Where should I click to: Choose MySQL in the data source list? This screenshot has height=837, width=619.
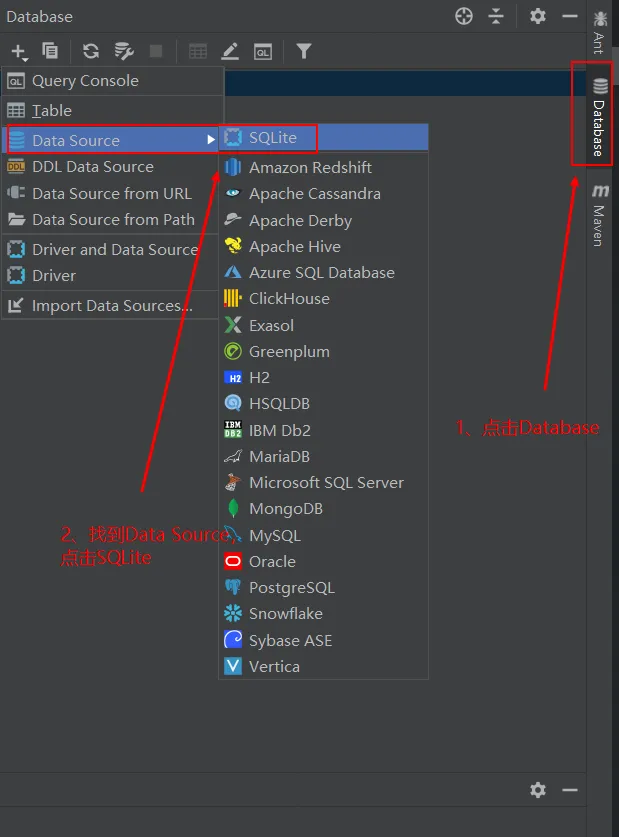click(274, 535)
